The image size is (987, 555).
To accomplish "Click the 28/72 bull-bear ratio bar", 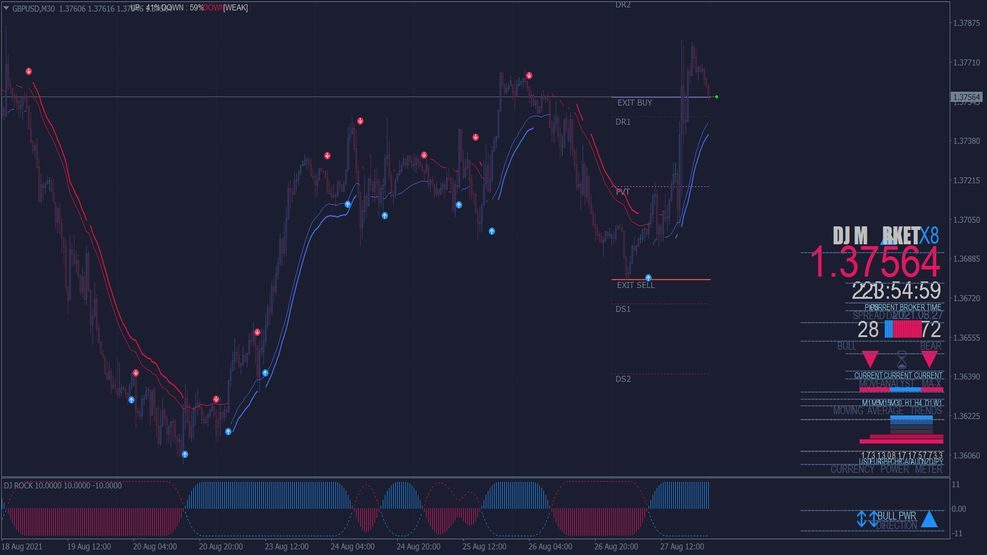I will [x=903, y=329].
